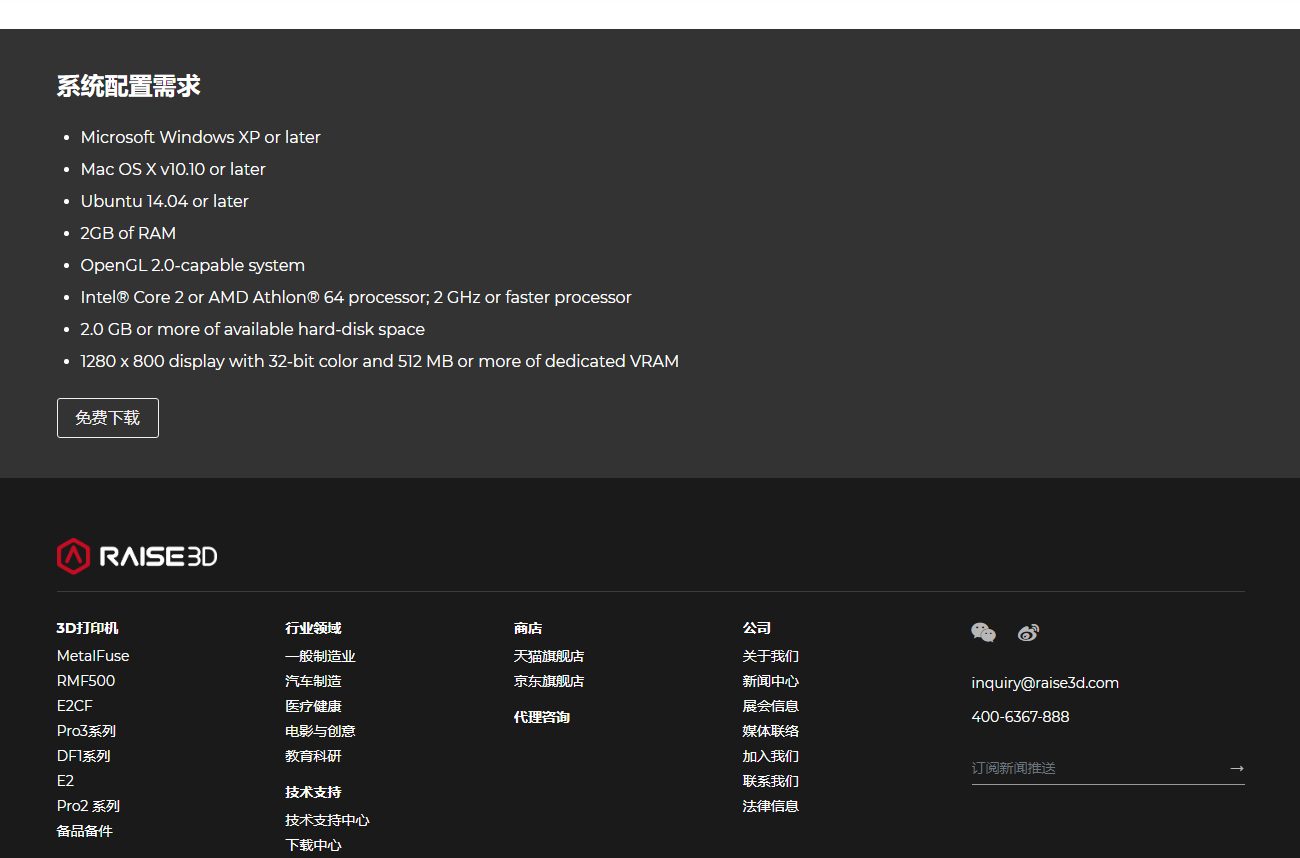Screen dimensions: 1300x858
Task: Open the Pro3系列 link
Action: coord(86,731)
